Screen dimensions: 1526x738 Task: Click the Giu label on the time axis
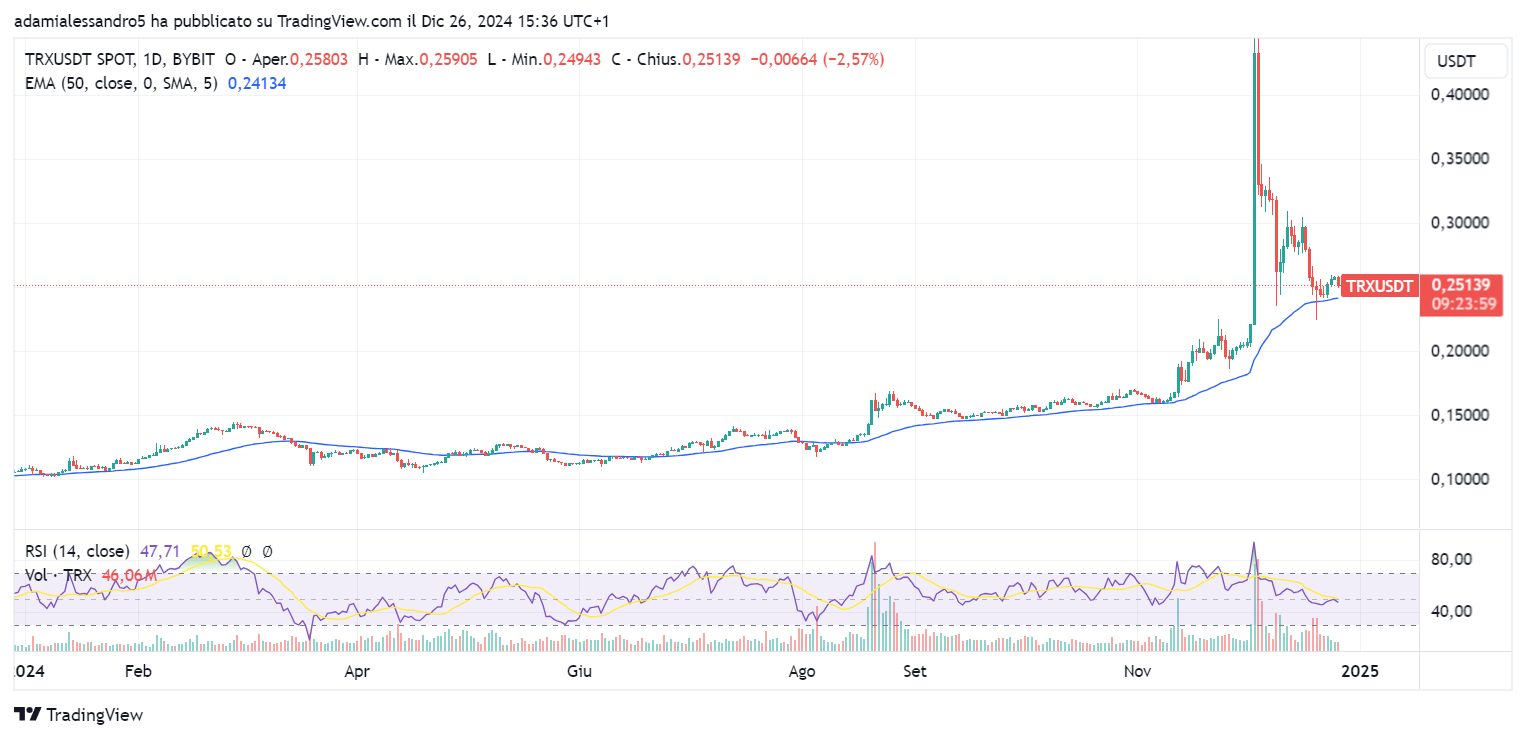[579, 671]
